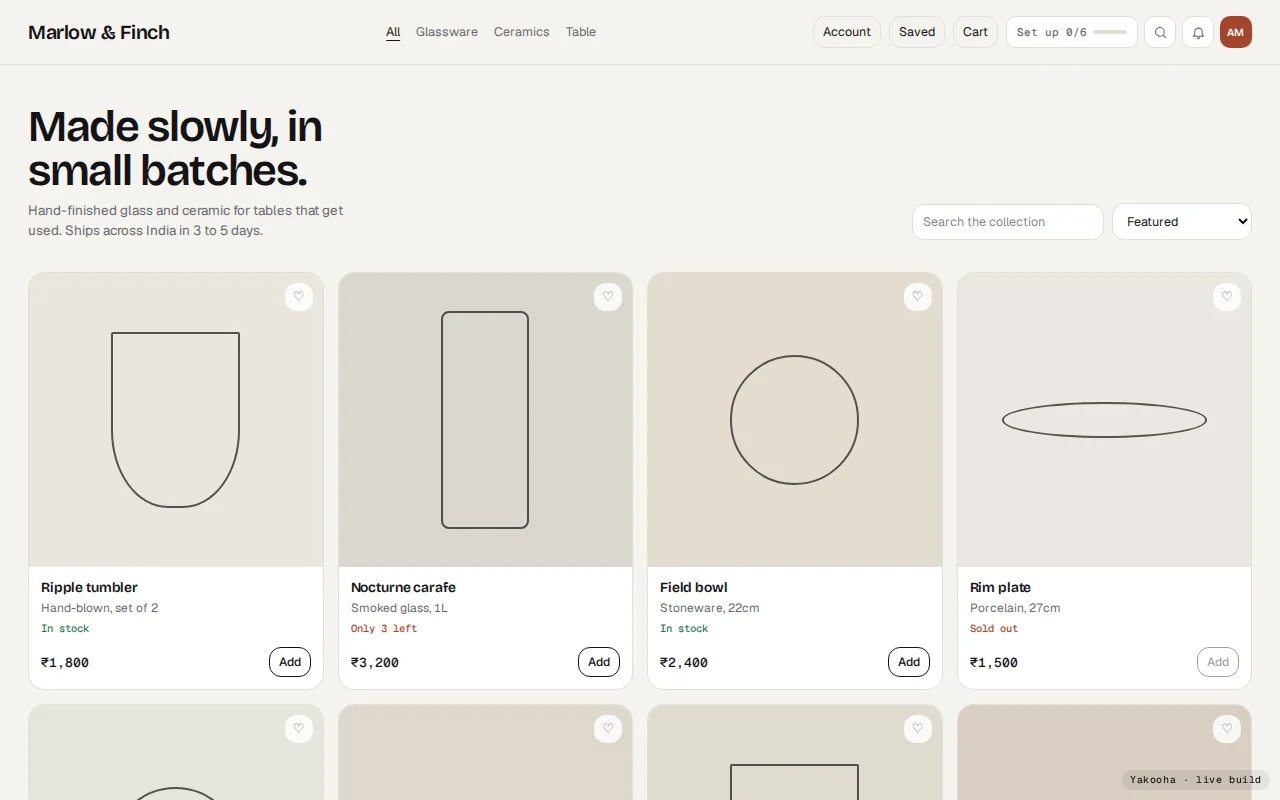Switch to Table category
This screenshot has width=1280, height=800.
pyautogui.click(x=581, y=32)
